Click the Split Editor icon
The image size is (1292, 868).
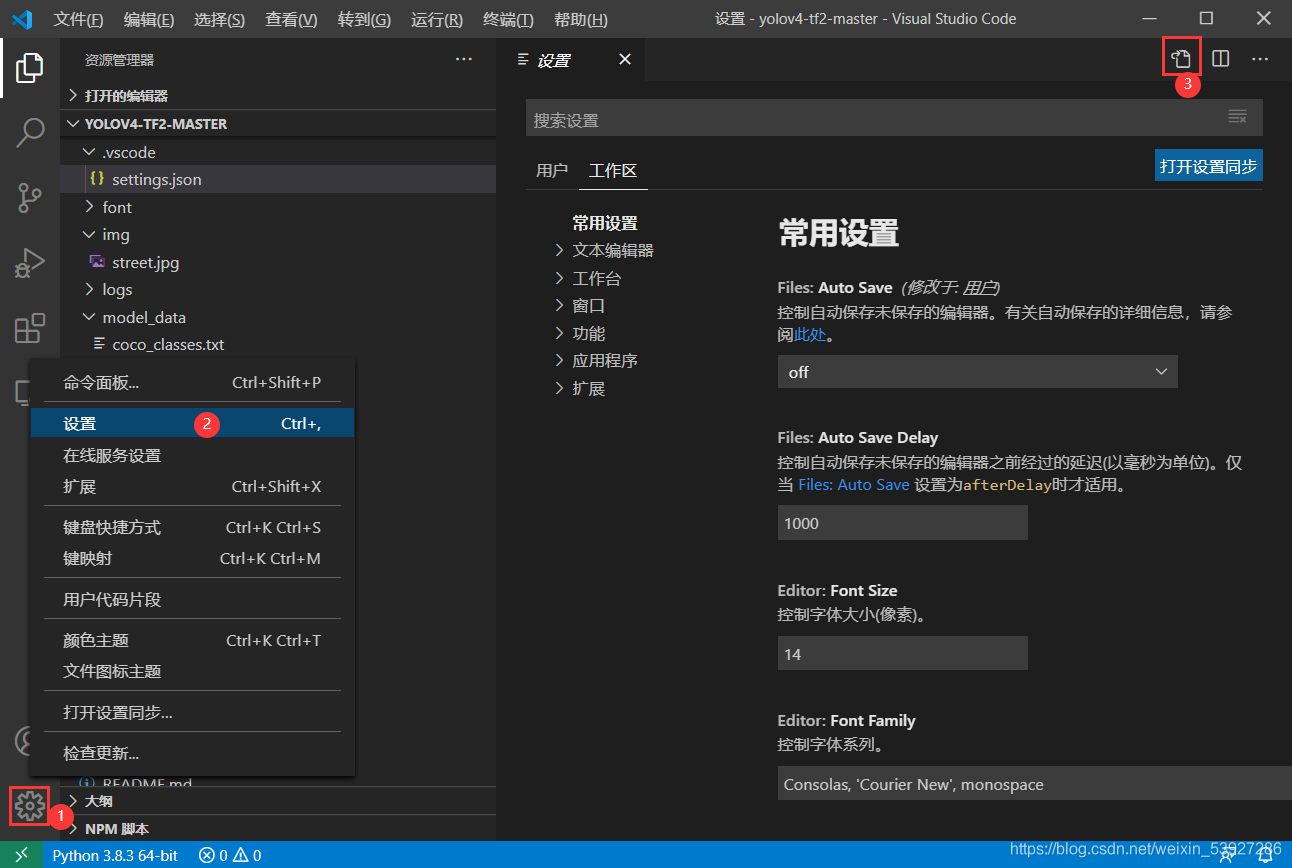[x=1221, y=59]
